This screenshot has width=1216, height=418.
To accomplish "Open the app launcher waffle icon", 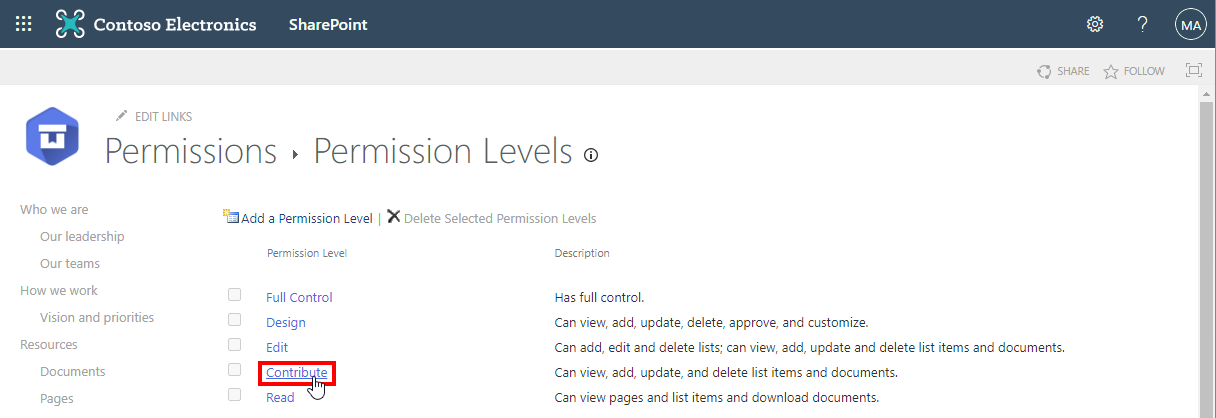I will pos(23,24).
